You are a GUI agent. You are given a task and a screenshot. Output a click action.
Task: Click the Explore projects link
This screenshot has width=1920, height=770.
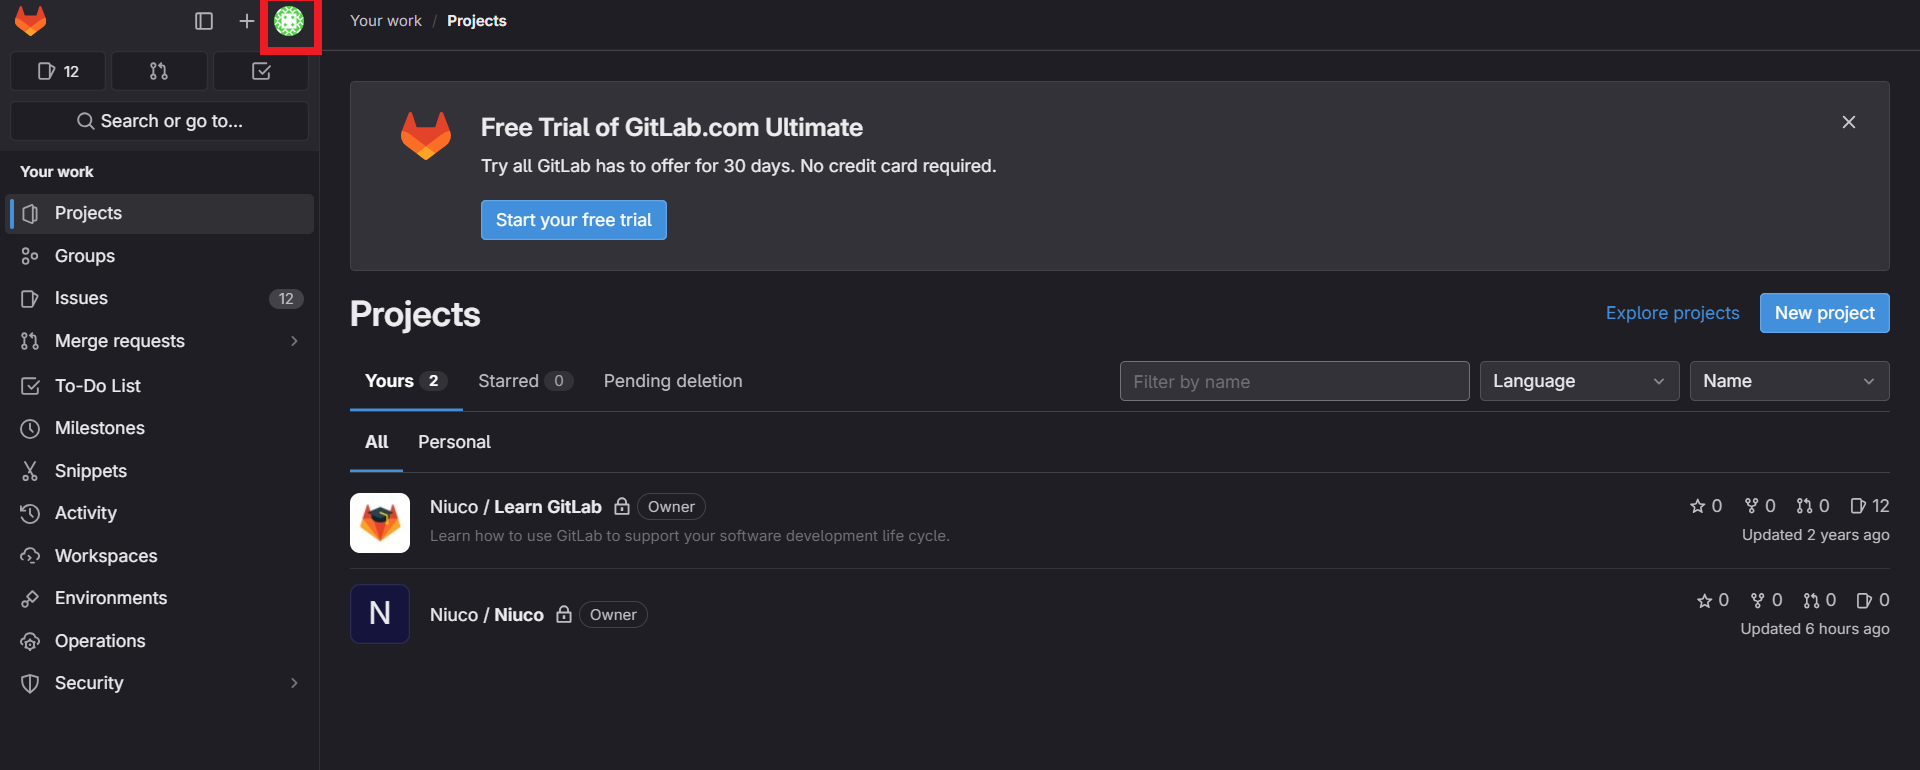1673,313
